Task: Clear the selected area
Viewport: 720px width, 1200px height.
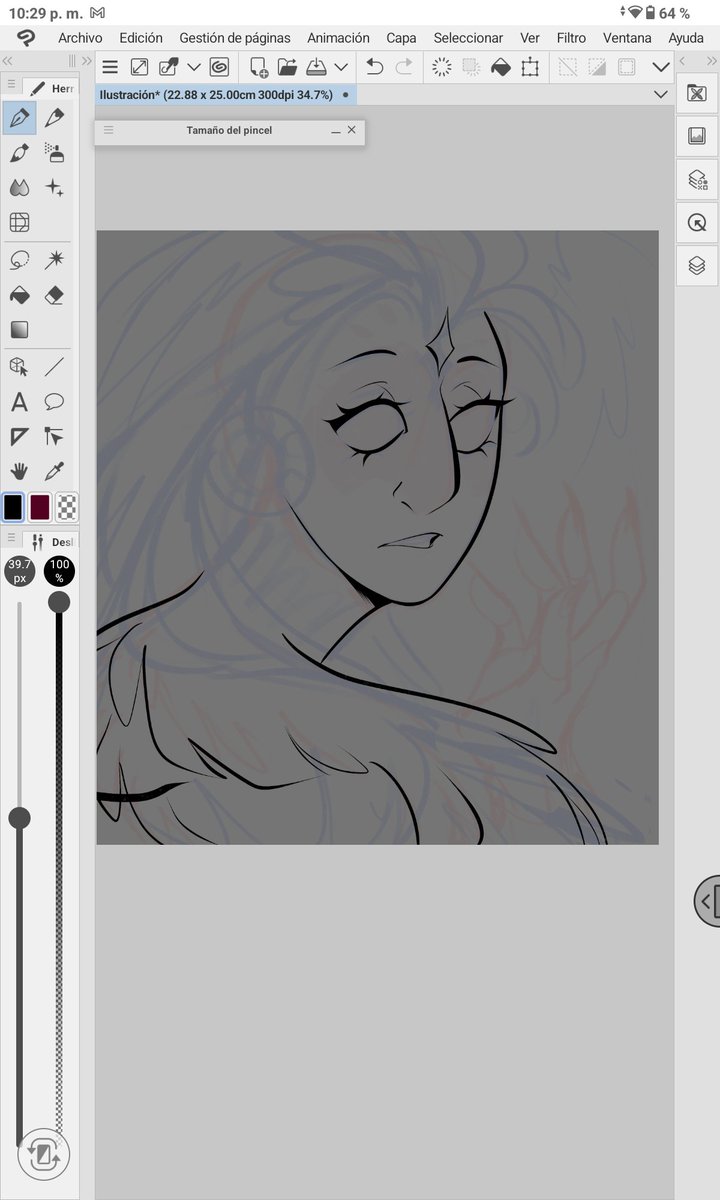Action: (441, 68)
